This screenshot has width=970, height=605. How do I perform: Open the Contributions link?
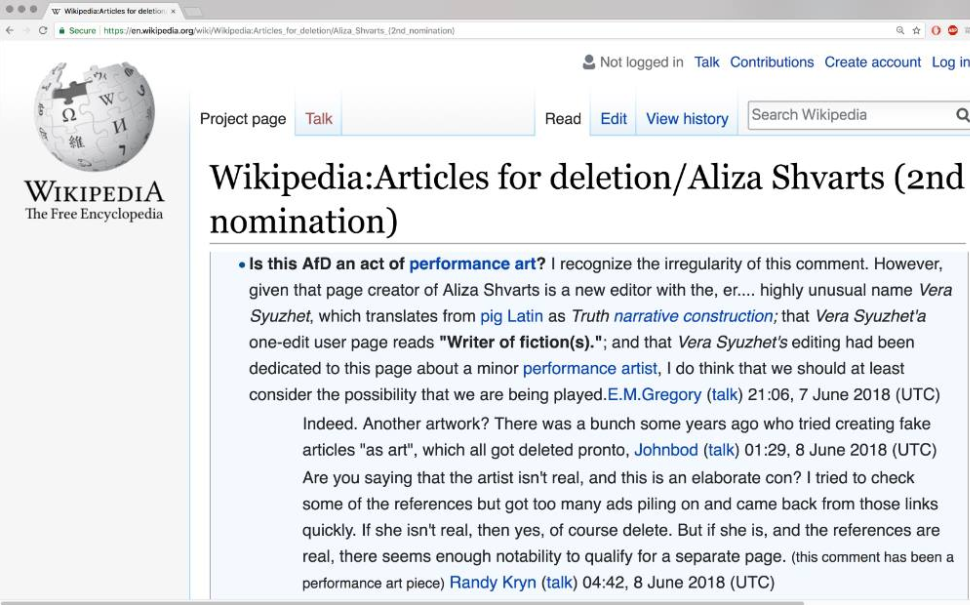(x=772, y=62)
